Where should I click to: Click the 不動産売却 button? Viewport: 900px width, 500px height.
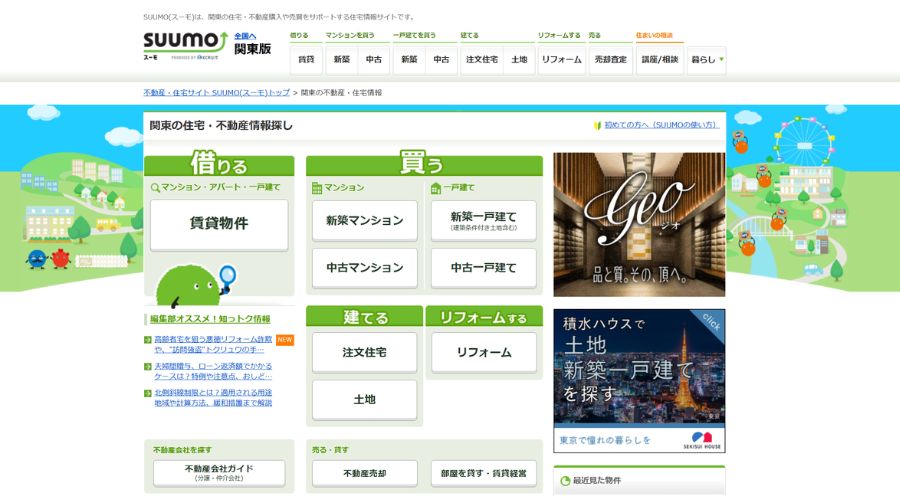[x=364, y=474]
